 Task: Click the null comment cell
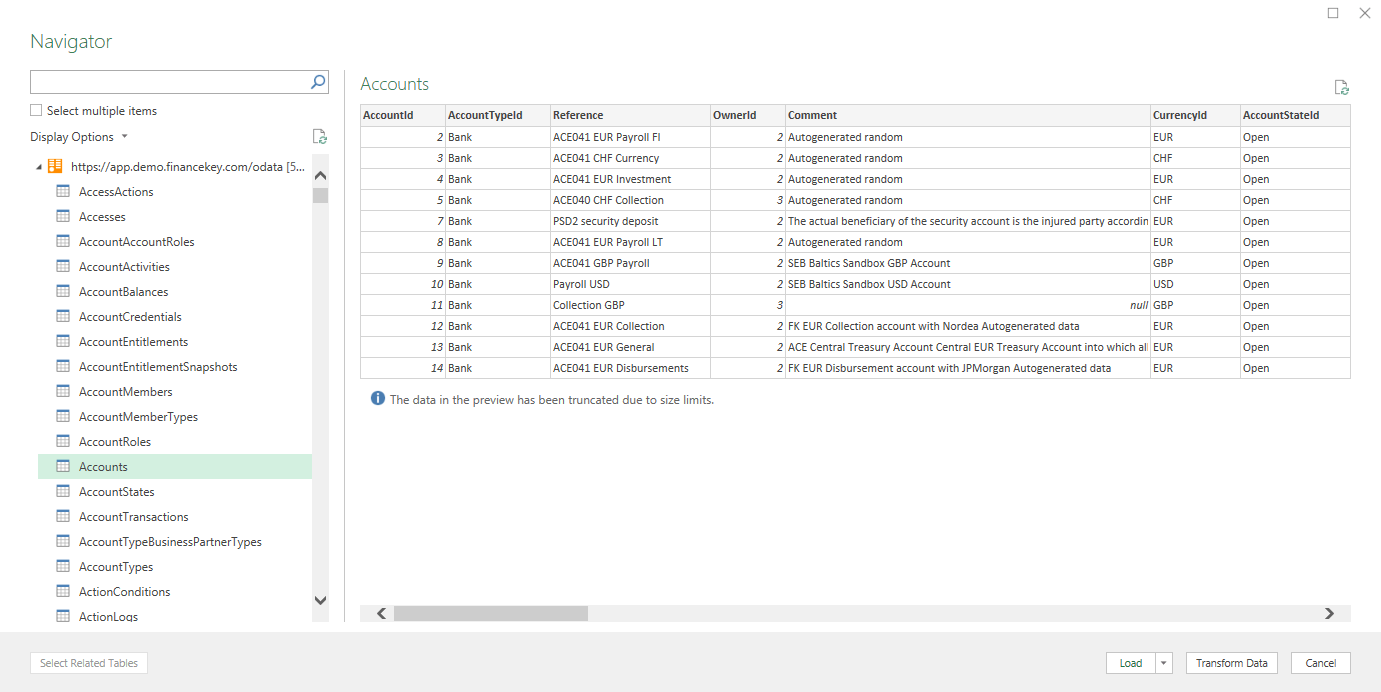(968, 305)
